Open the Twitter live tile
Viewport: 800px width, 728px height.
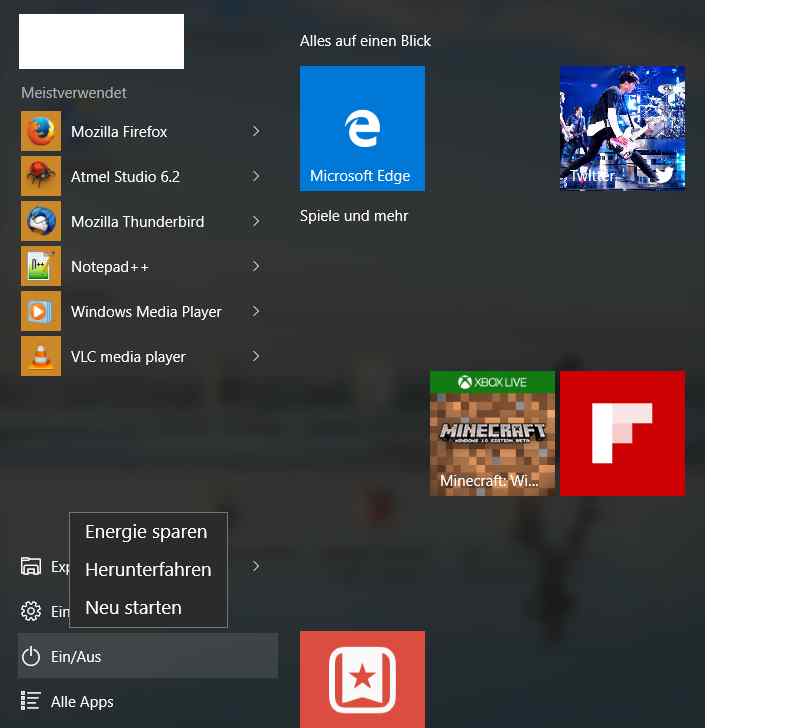[x=622, y=129]
